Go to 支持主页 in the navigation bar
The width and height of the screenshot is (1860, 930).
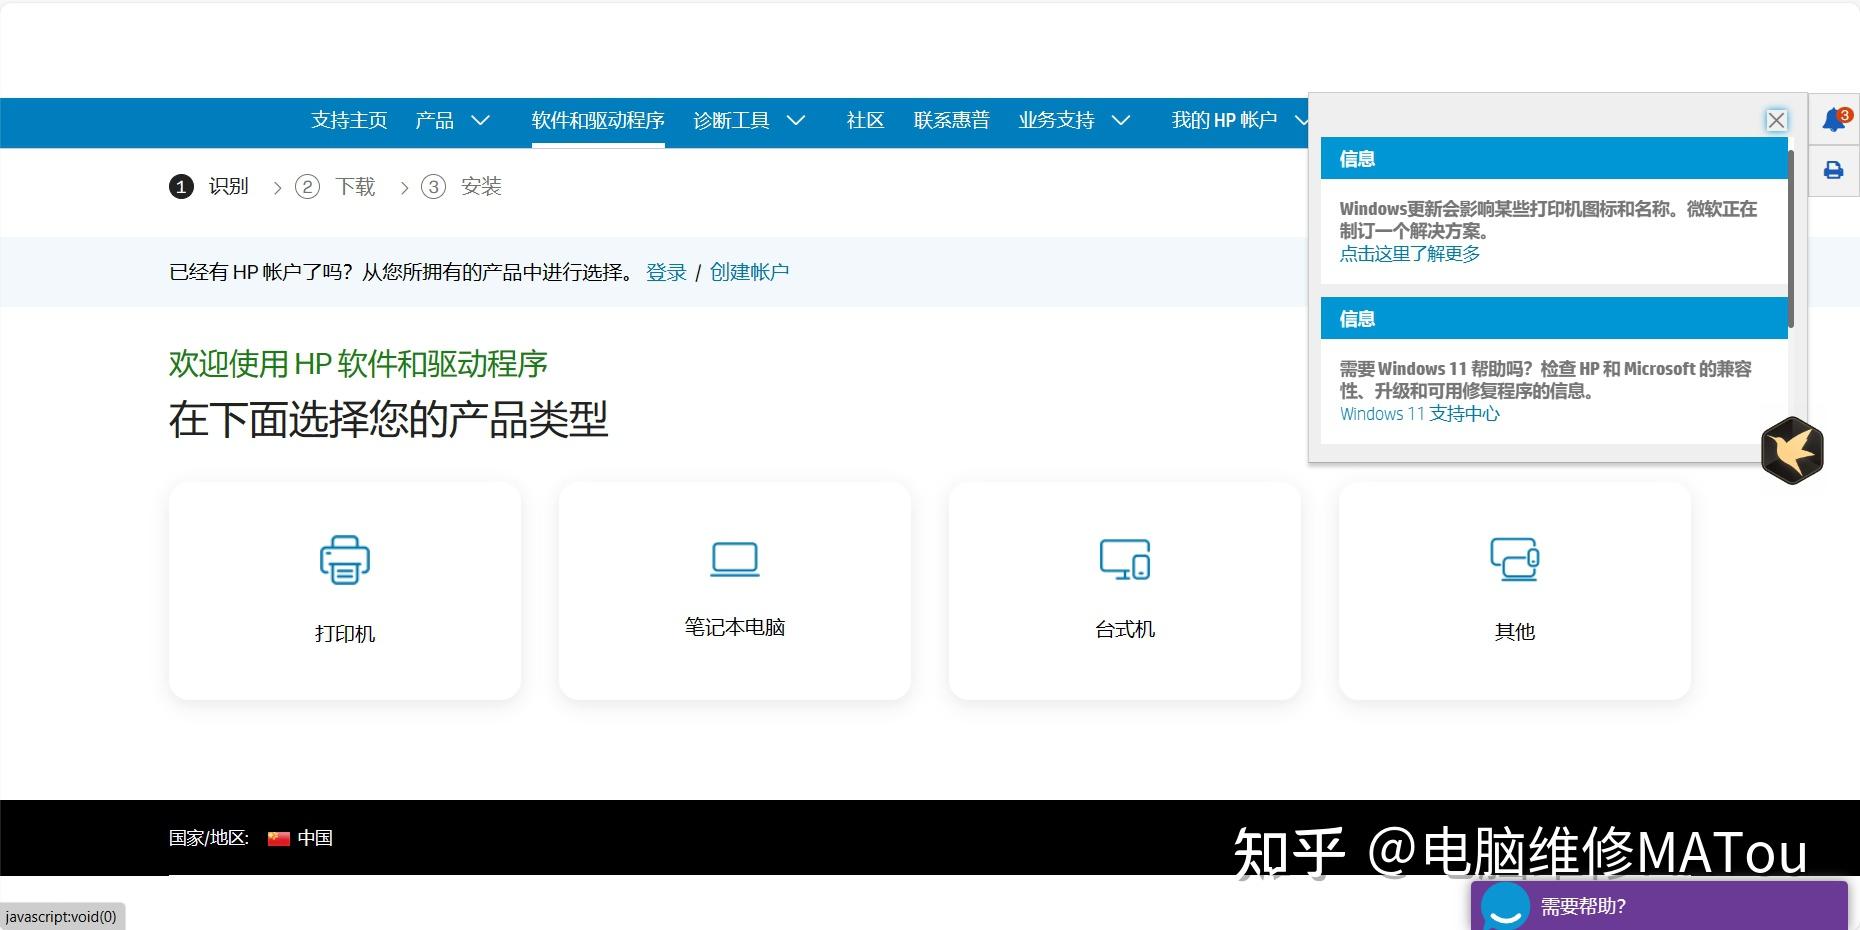tap(349, 121)
